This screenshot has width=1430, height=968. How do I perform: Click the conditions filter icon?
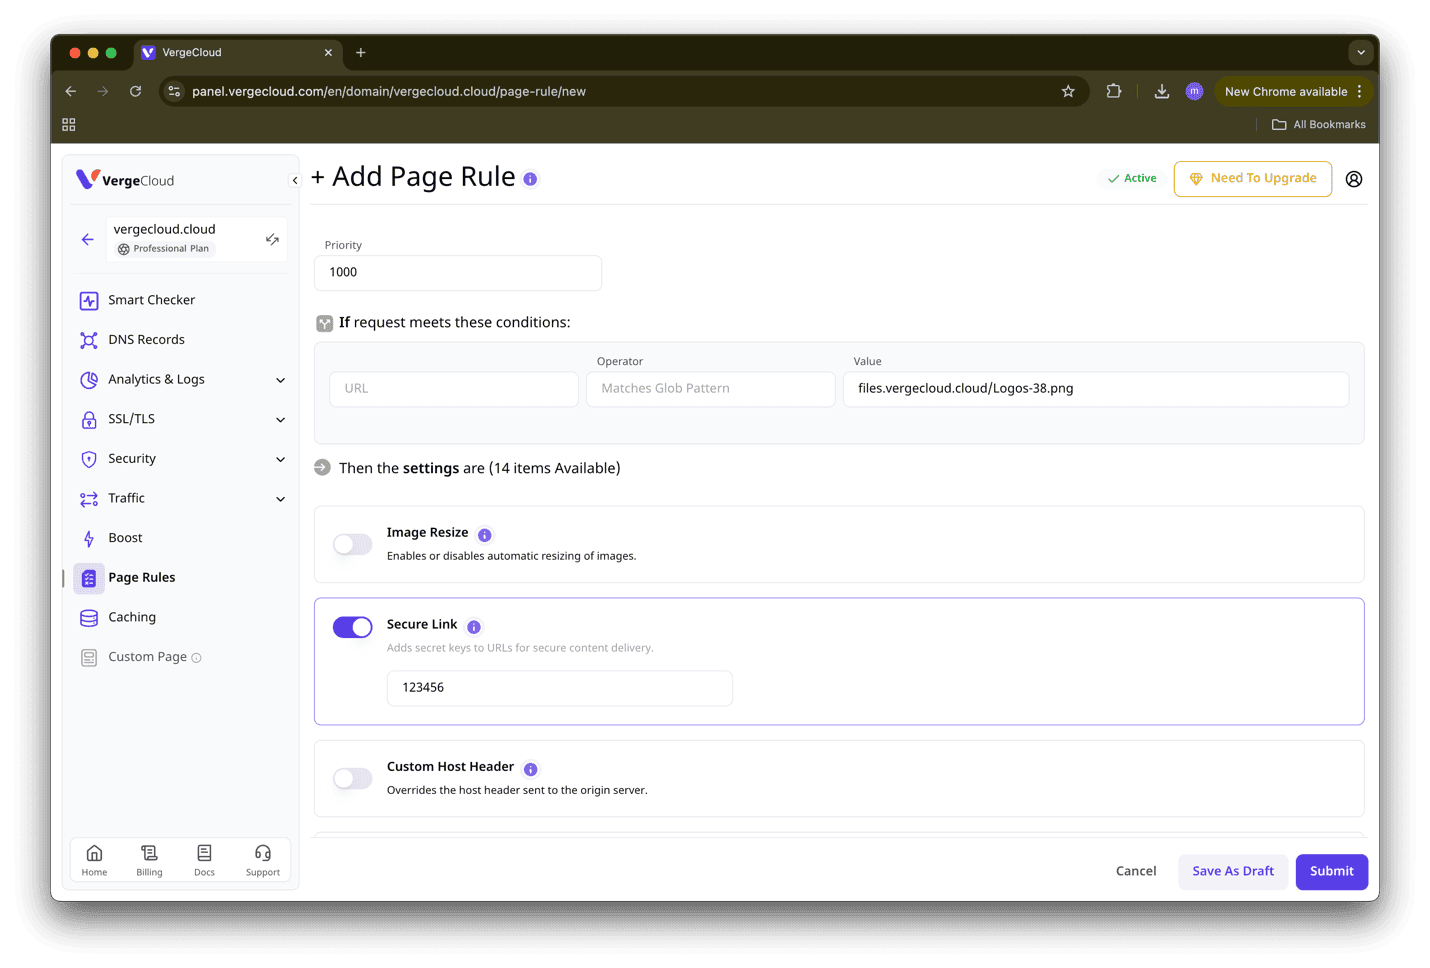[x=324, y=323]
